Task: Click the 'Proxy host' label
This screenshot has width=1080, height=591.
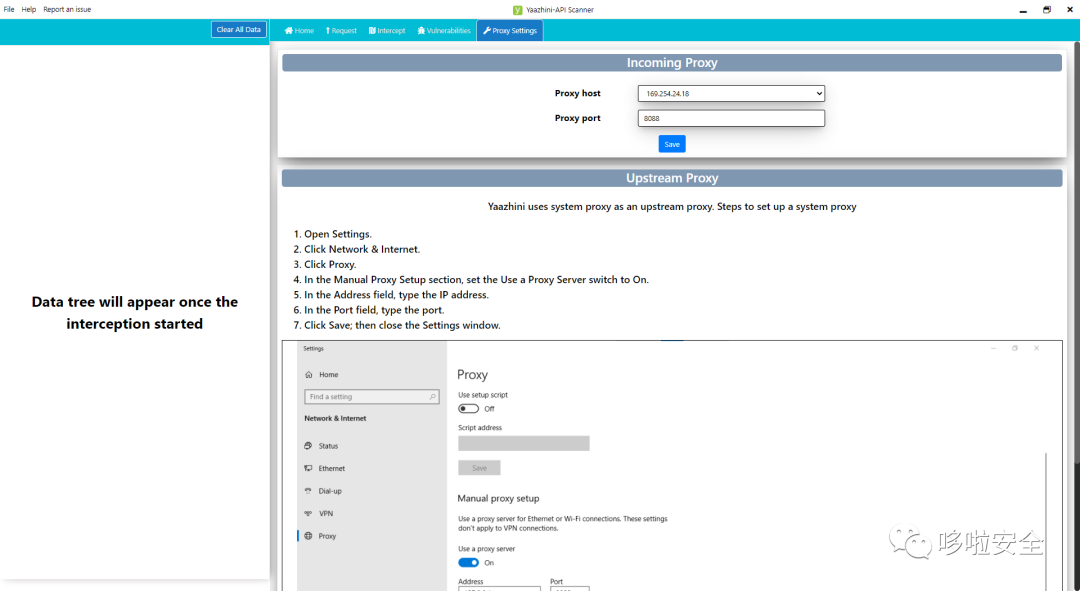Action: tap(577, 93)
